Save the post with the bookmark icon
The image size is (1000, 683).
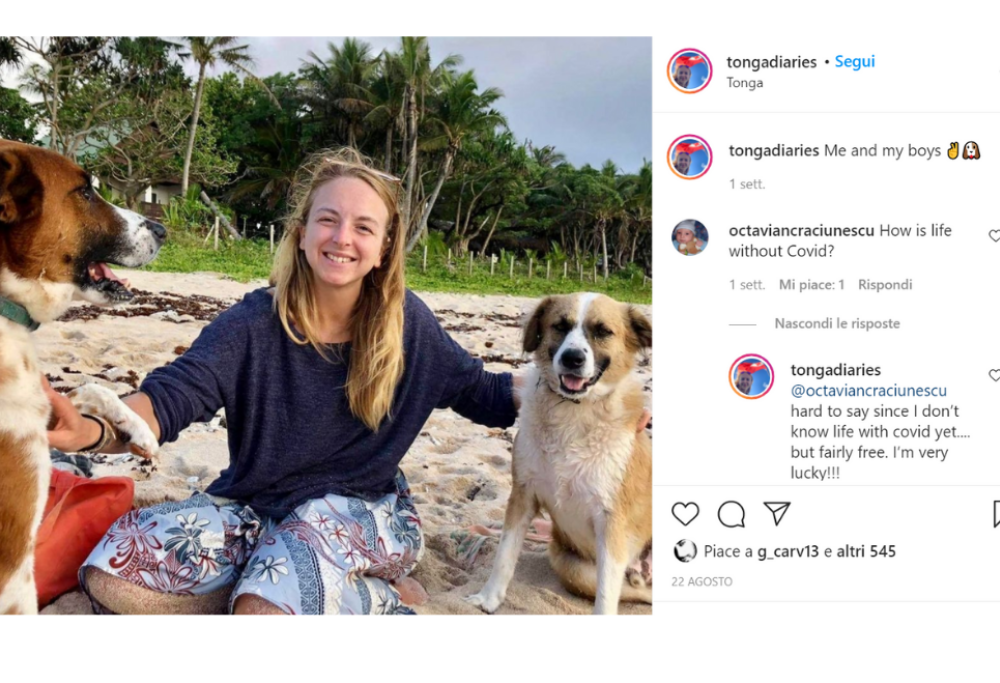click(996, 514)
